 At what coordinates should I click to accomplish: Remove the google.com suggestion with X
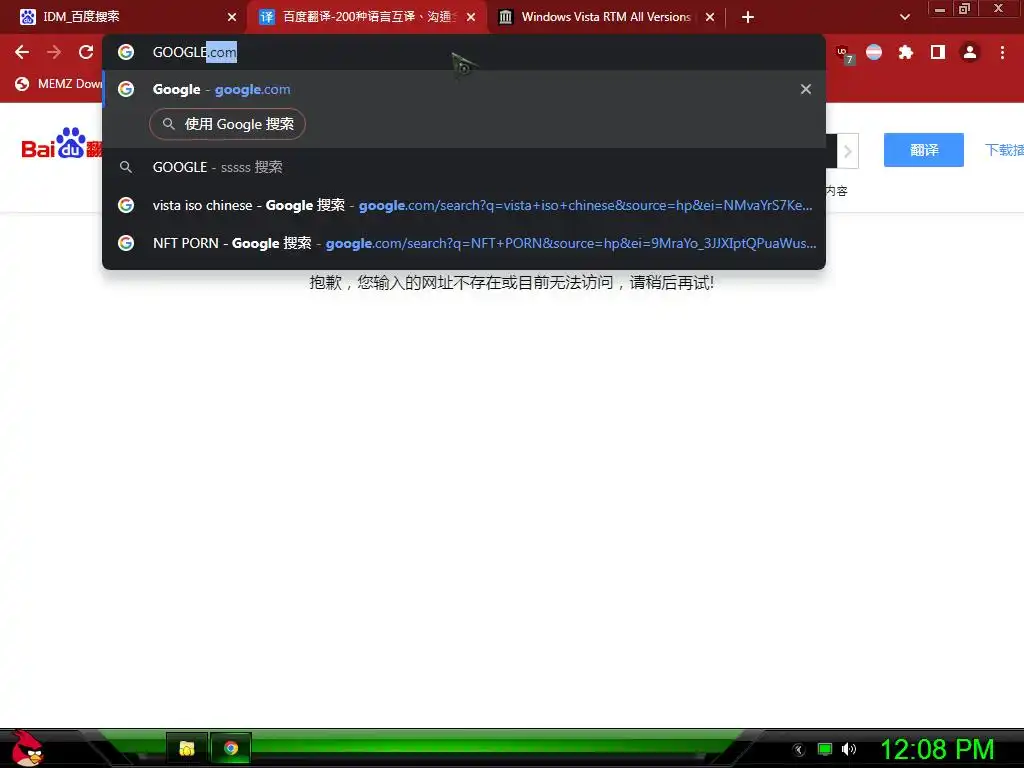[806, 89]
